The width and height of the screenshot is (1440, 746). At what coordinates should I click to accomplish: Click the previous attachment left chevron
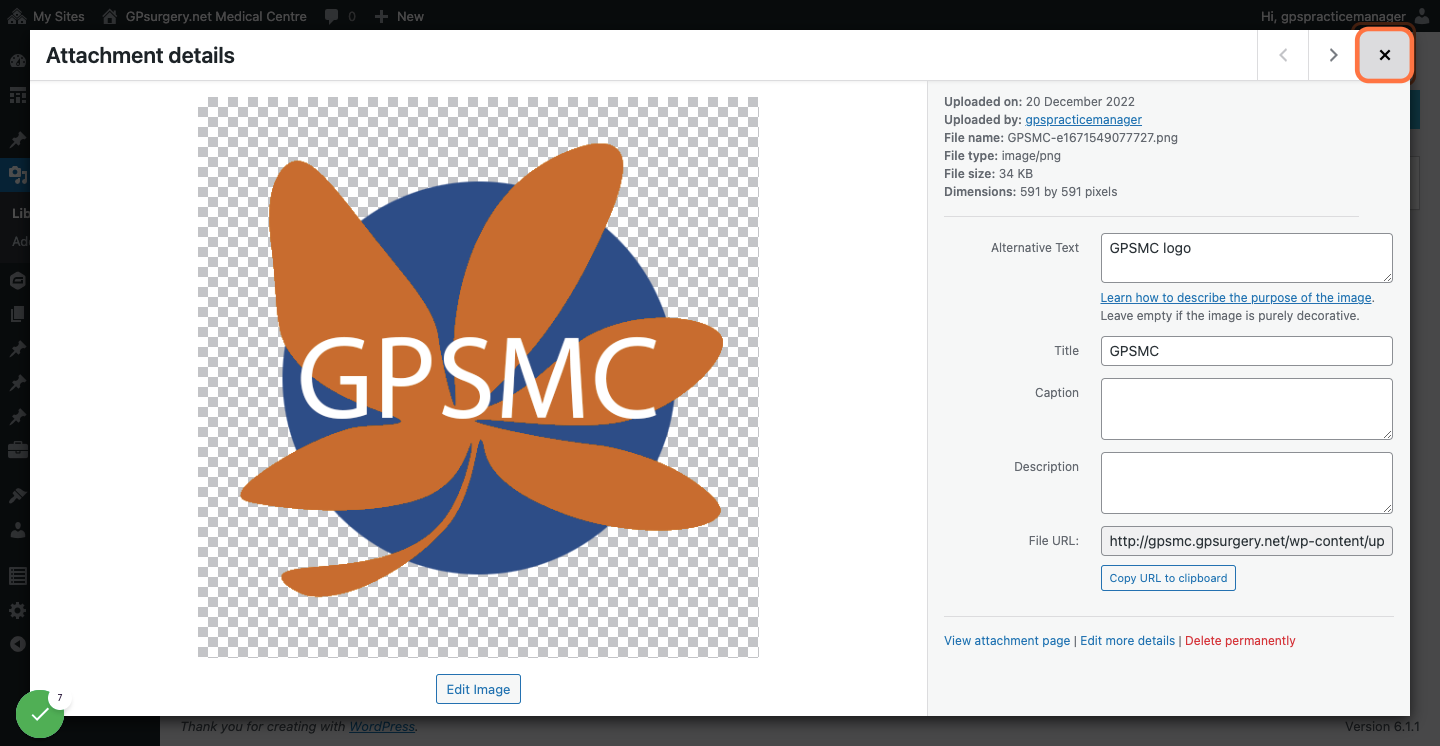coord(1283,55)
